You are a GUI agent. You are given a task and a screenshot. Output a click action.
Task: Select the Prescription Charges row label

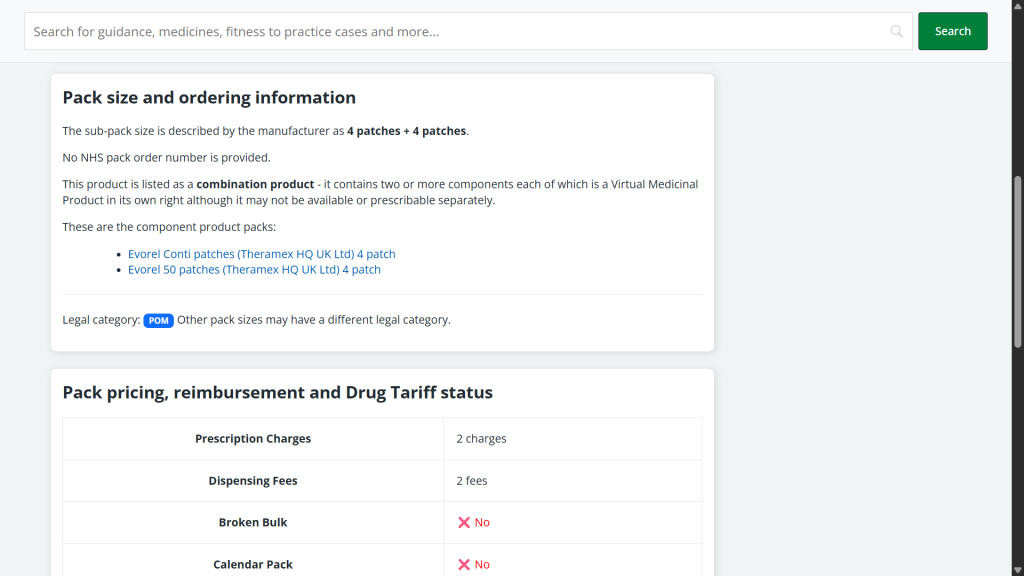pos(253,439)
